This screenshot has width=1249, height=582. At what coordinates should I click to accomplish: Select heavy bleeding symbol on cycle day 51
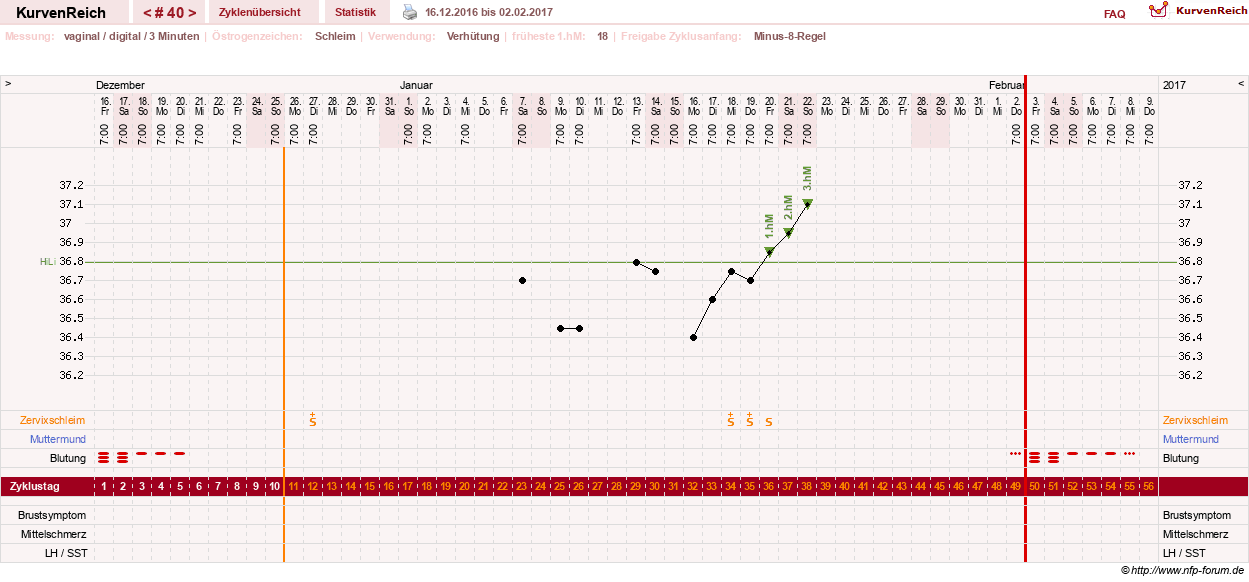[x=1054, y=457]
